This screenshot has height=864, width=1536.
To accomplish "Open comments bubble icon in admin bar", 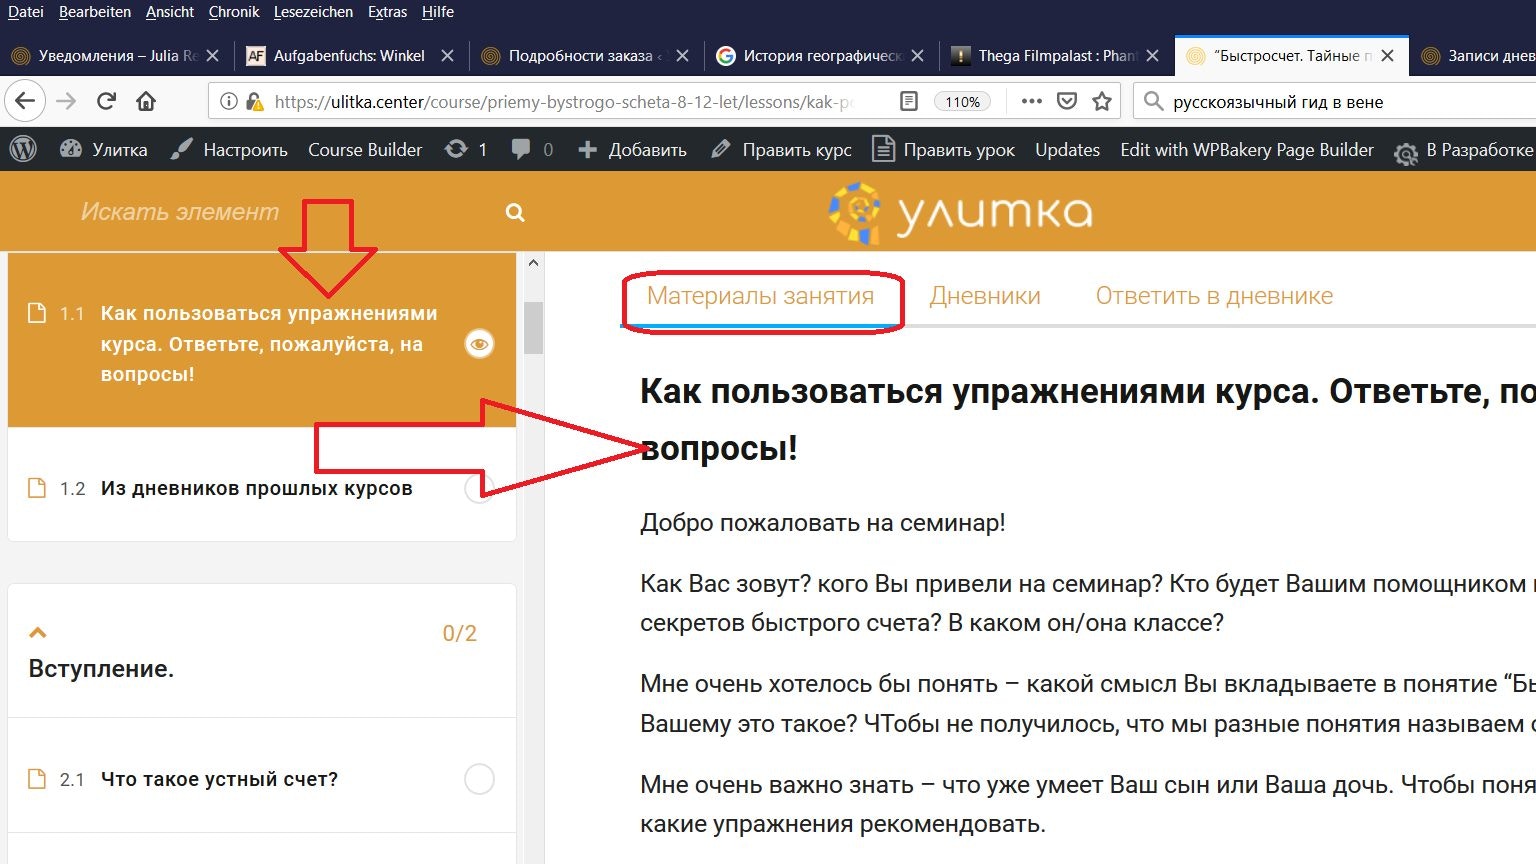I will [521, 149].
